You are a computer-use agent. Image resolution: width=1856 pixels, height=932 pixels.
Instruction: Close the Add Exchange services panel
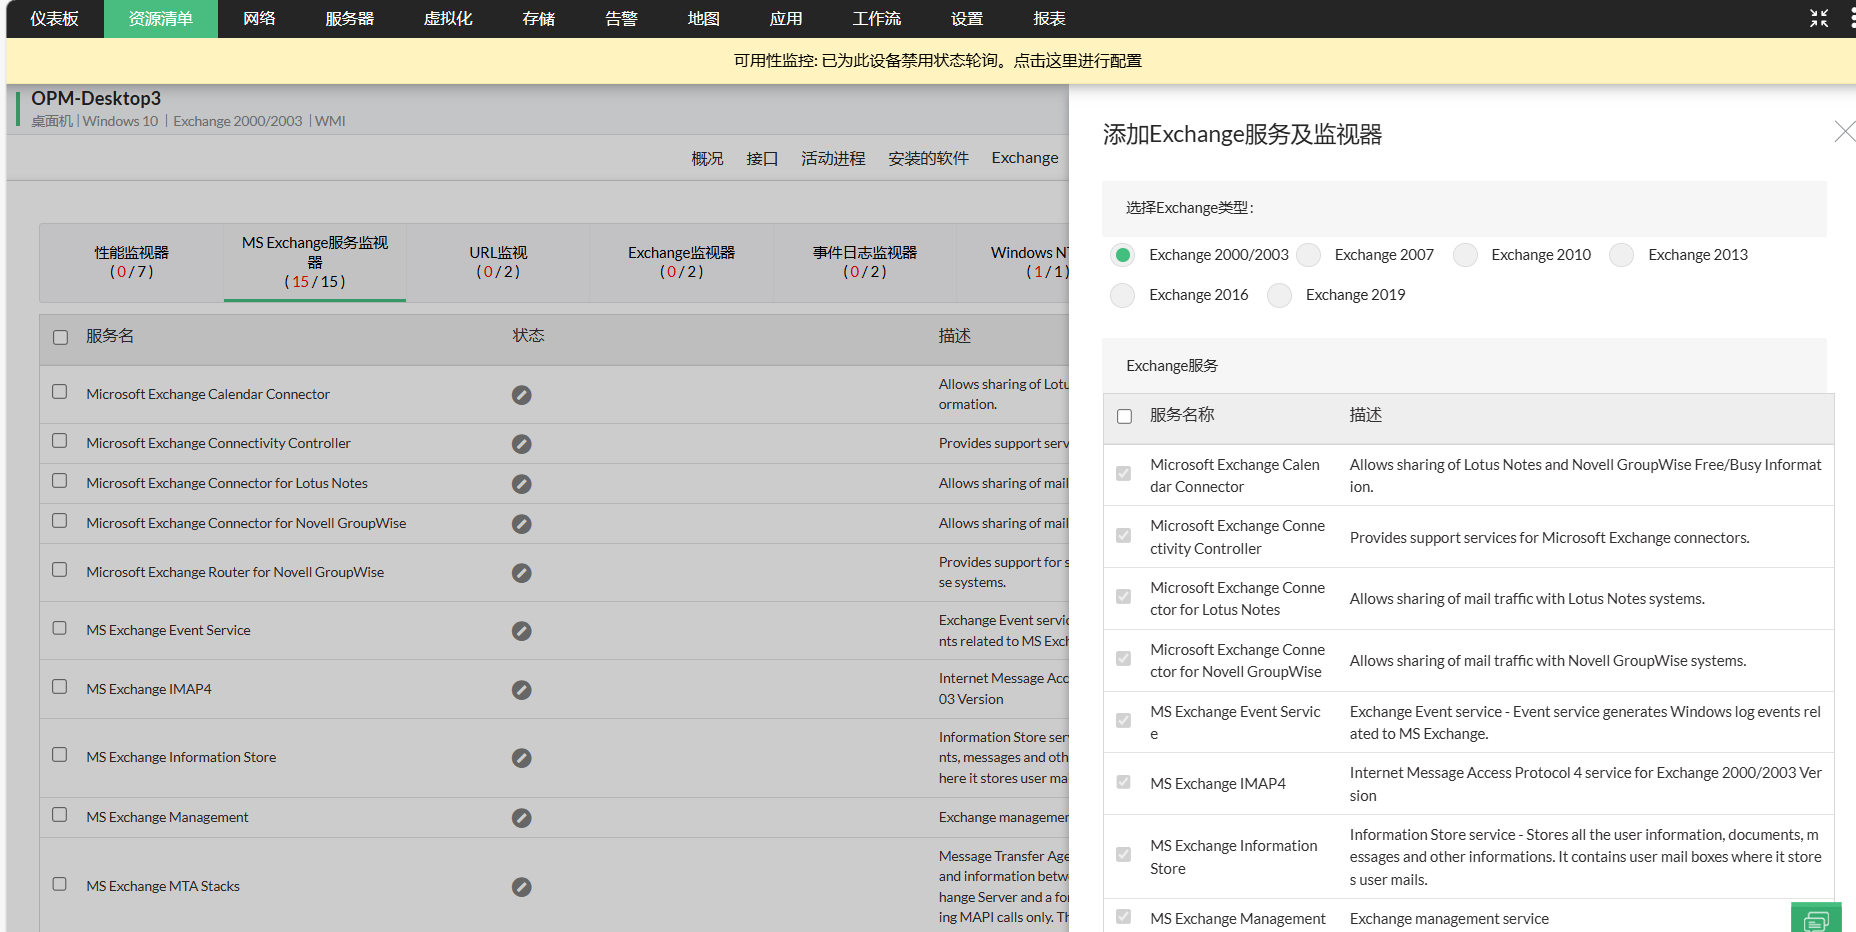(1844, 132)
